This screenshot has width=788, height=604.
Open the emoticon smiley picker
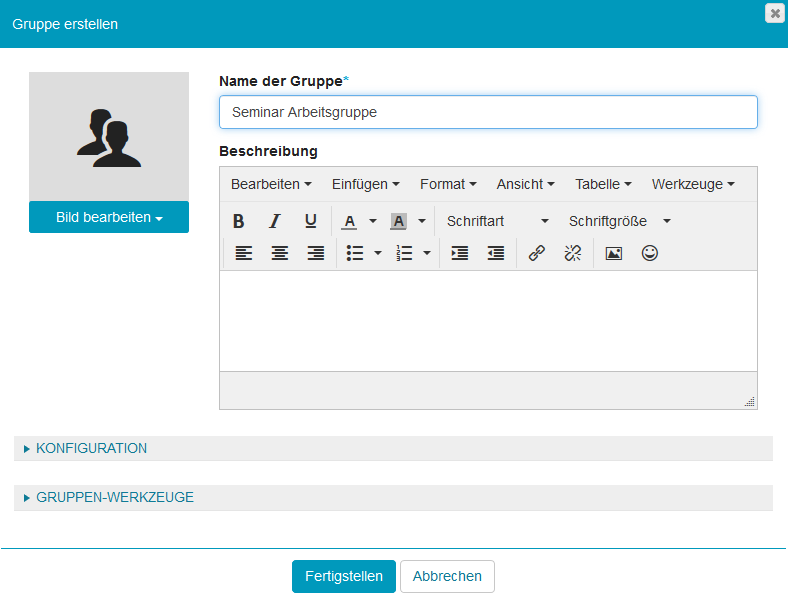(x=650, y=254)
